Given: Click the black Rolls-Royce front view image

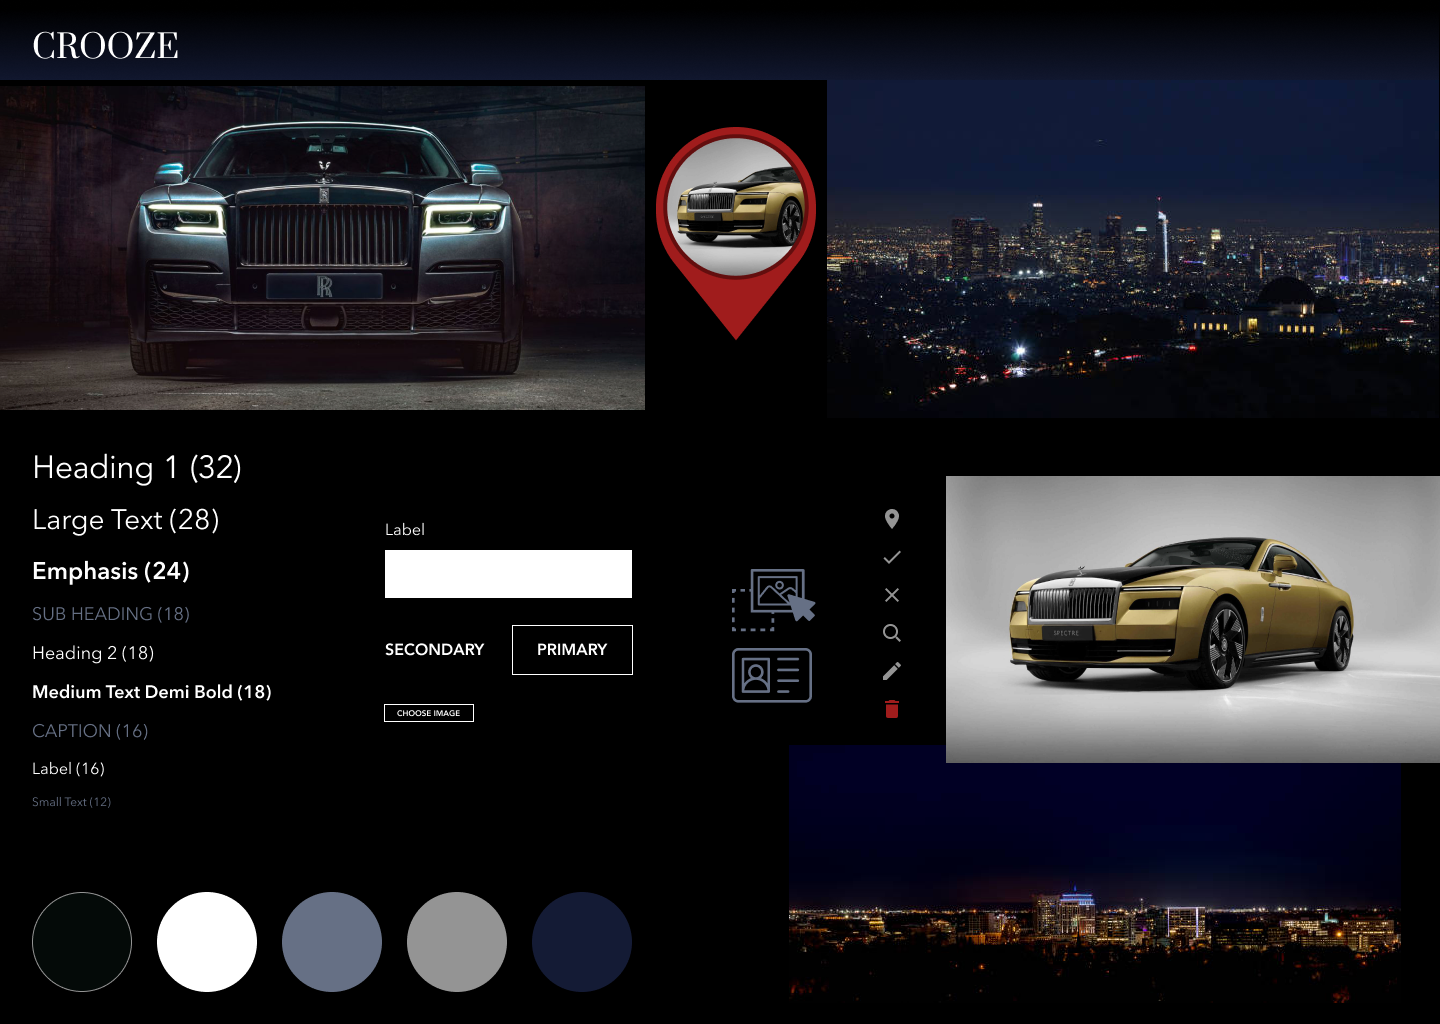Looking at the screenshot, I should [x=322, y=248].
